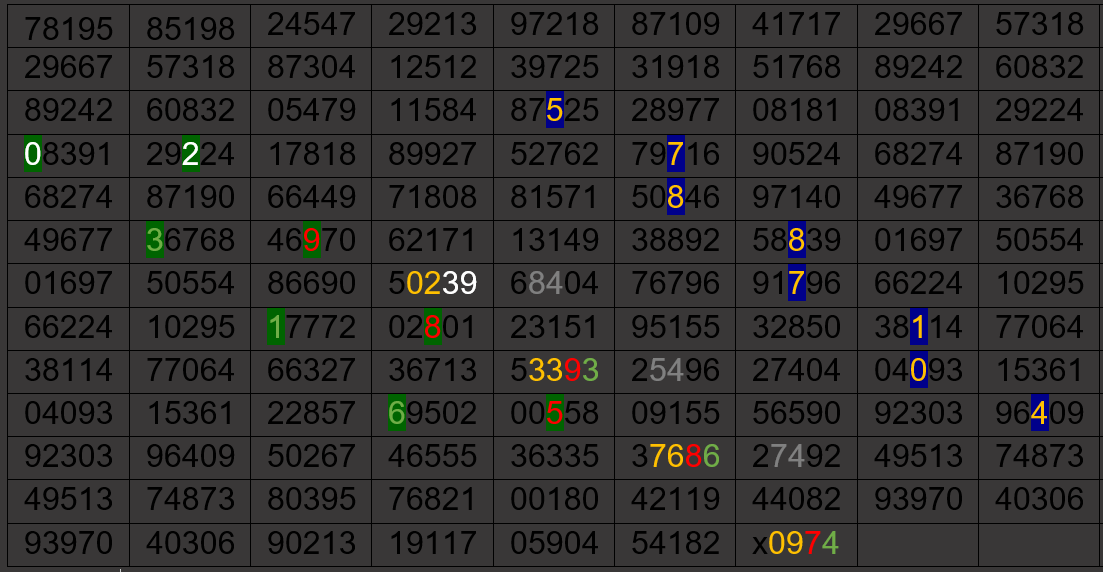Select cell 87525 with highlighted 5
The height and width of the screenshot is (572, 1103).
[x=554, y=111]
